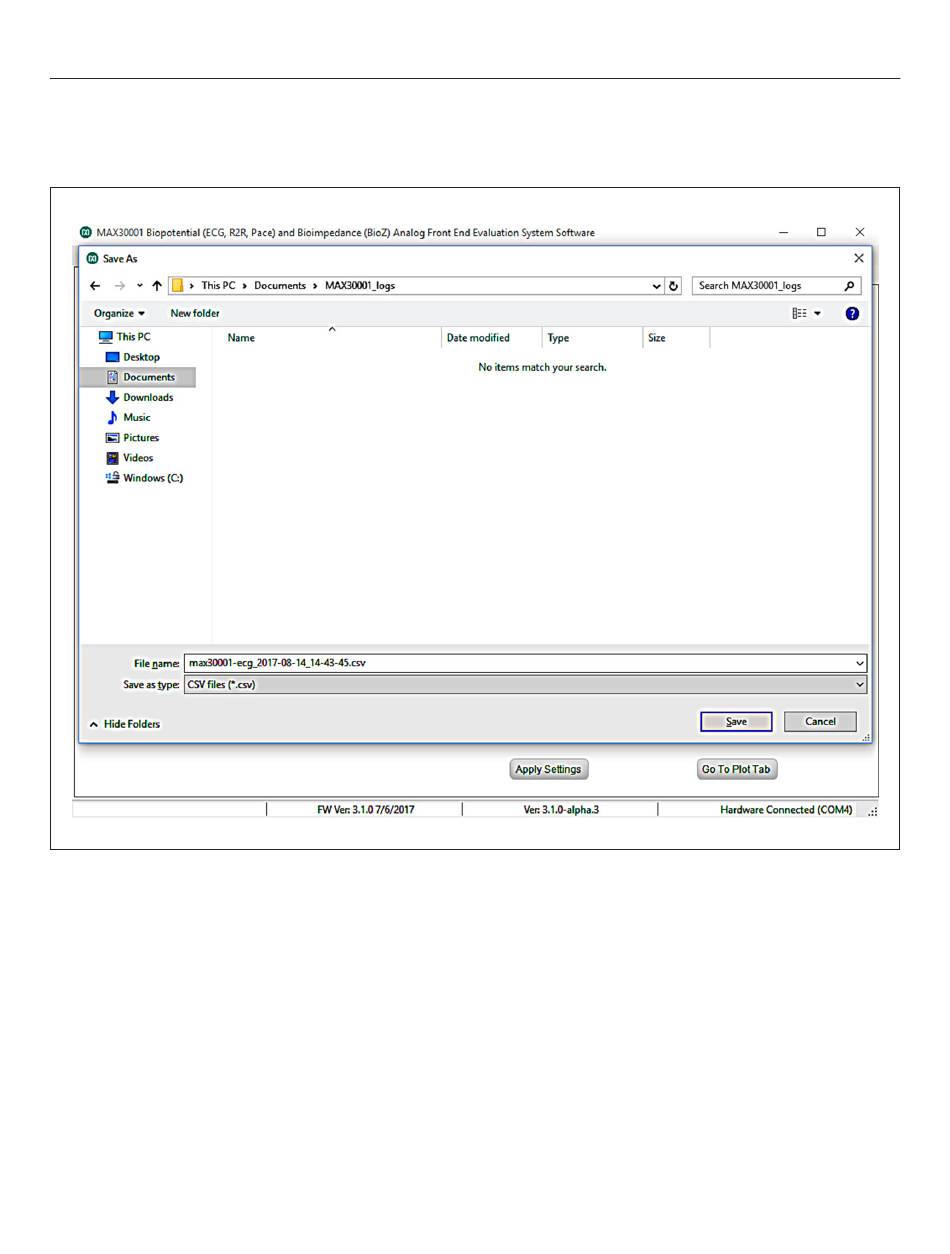Minimize the MAX30001 main window
This screenshot has height=1254, width=950.
tap(783, 232)
